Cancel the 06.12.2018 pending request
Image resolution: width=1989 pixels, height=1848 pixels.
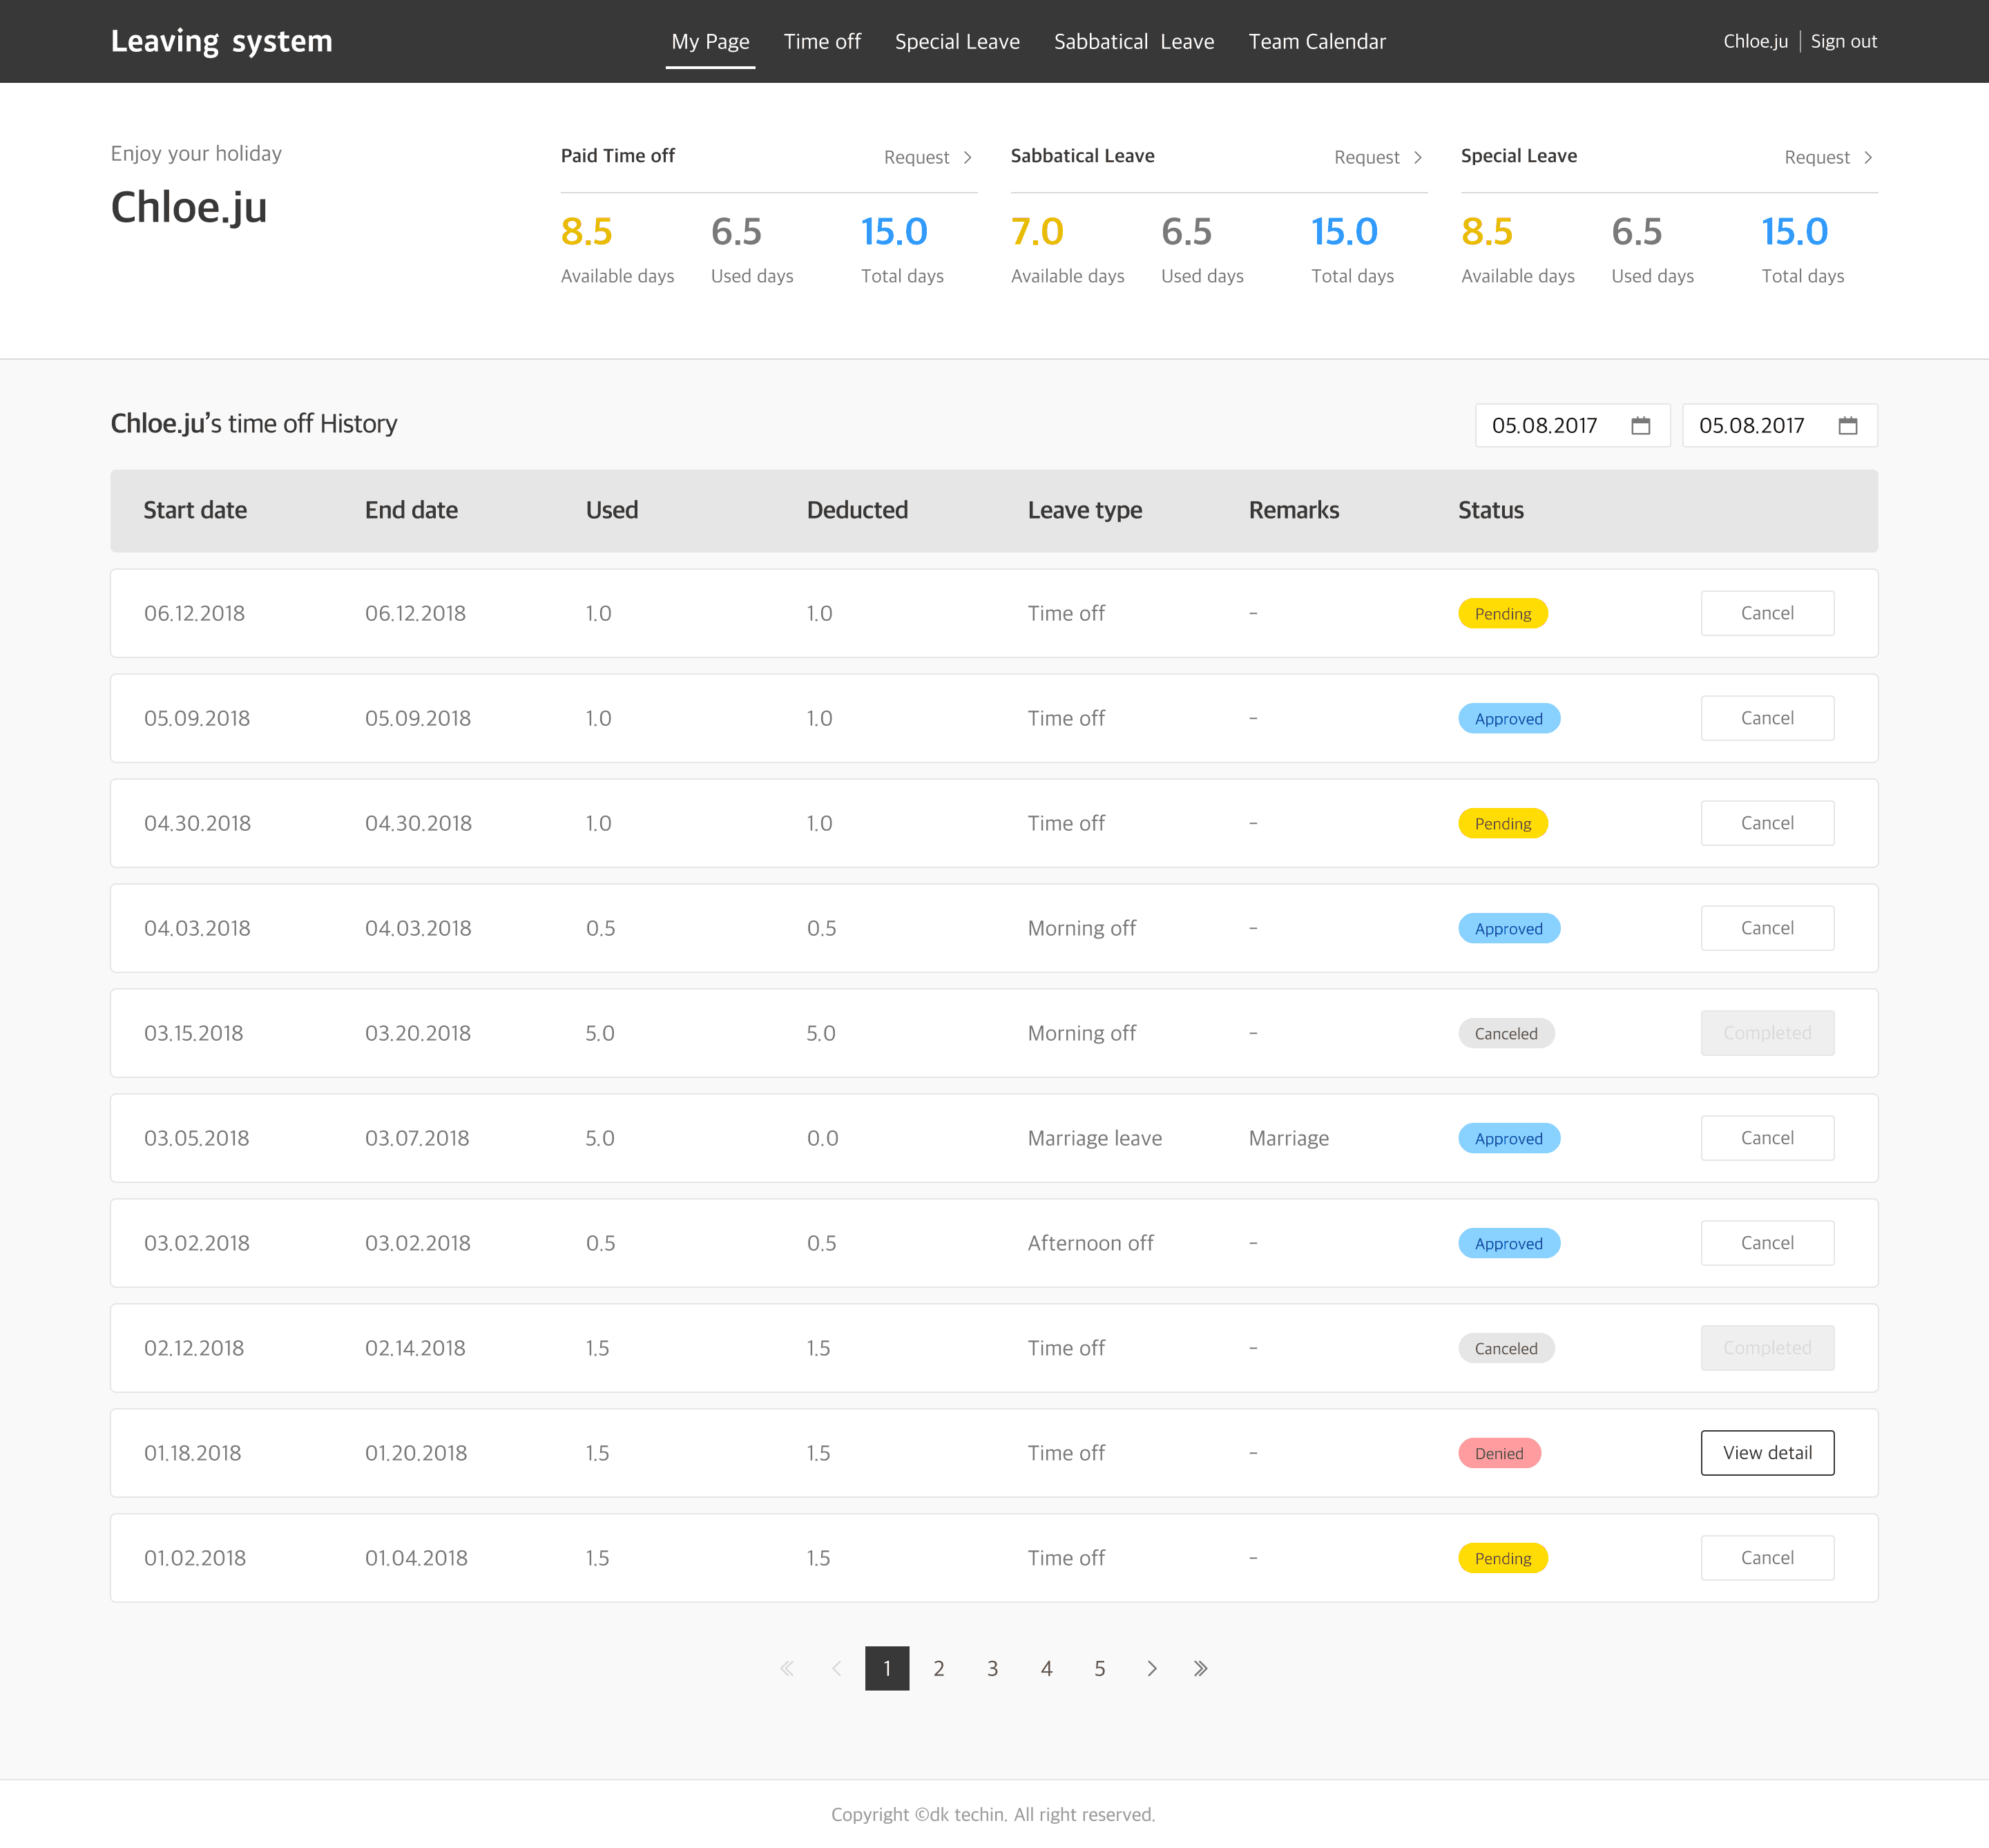pos(1766,613)
